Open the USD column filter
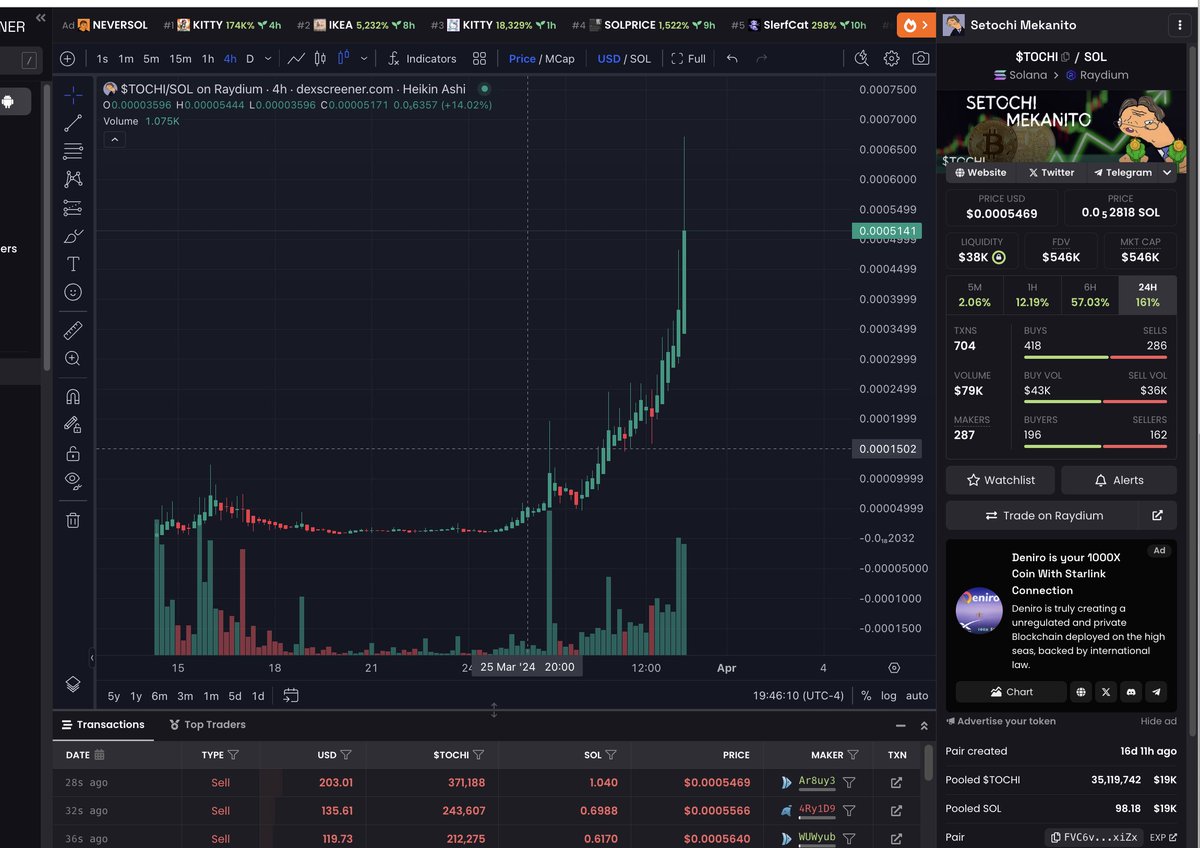Viewport: 1200px width, 848px height. coord(346,755)
